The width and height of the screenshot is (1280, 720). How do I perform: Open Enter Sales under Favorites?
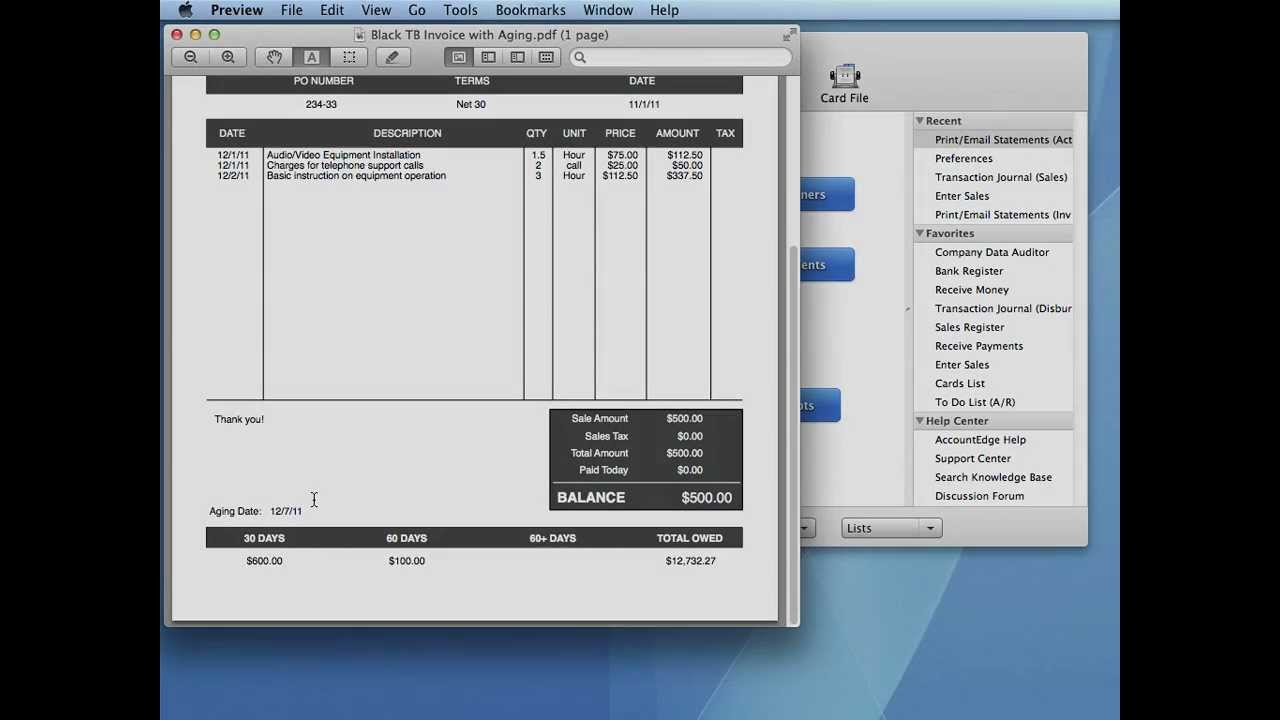click(962, 365)
